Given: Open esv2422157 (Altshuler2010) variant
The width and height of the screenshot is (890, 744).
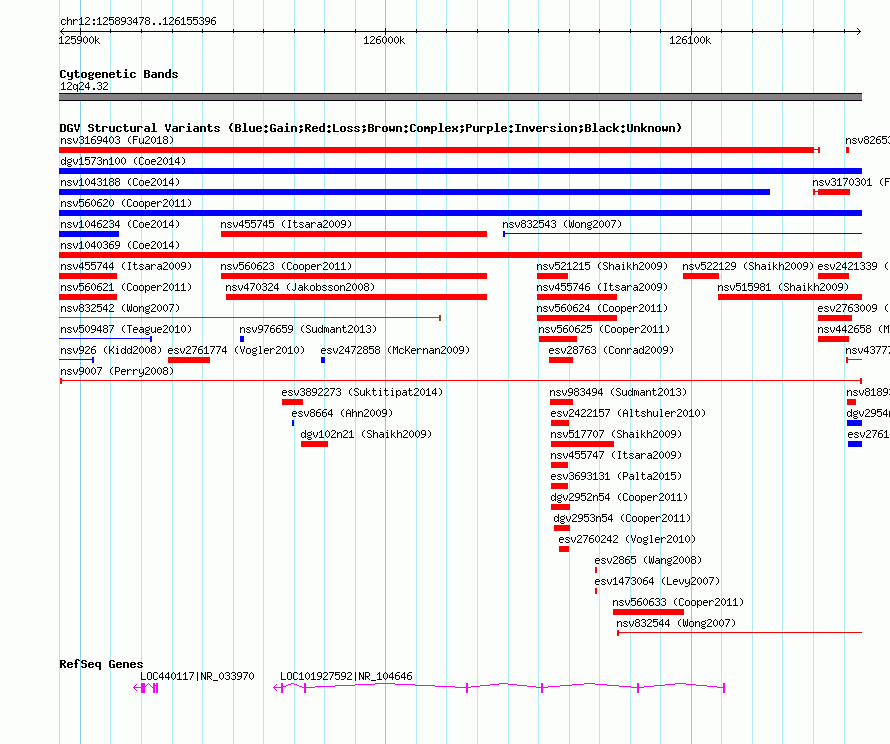Looking at the screenshot, I should [x=628, y=413].
